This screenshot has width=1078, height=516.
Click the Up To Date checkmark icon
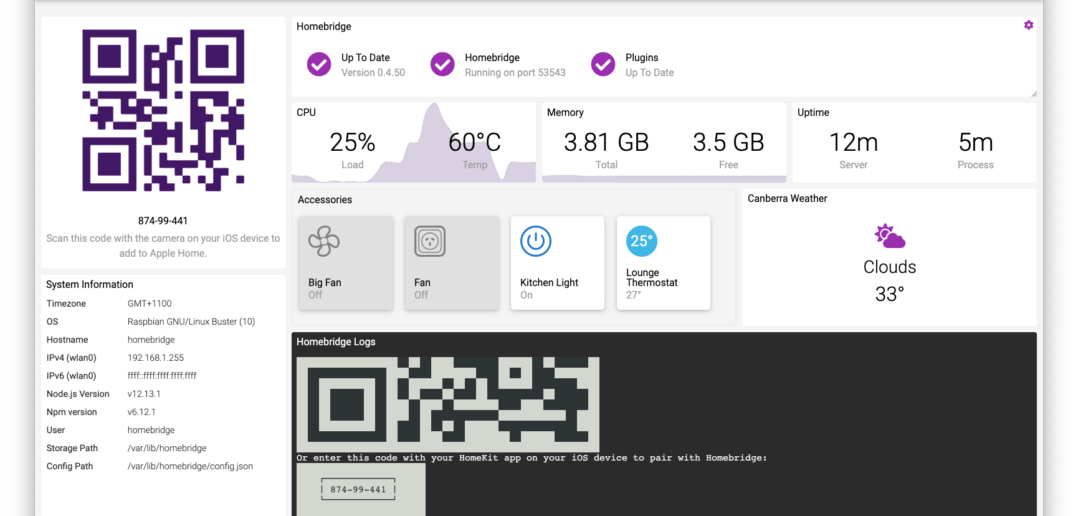(319, 64)
